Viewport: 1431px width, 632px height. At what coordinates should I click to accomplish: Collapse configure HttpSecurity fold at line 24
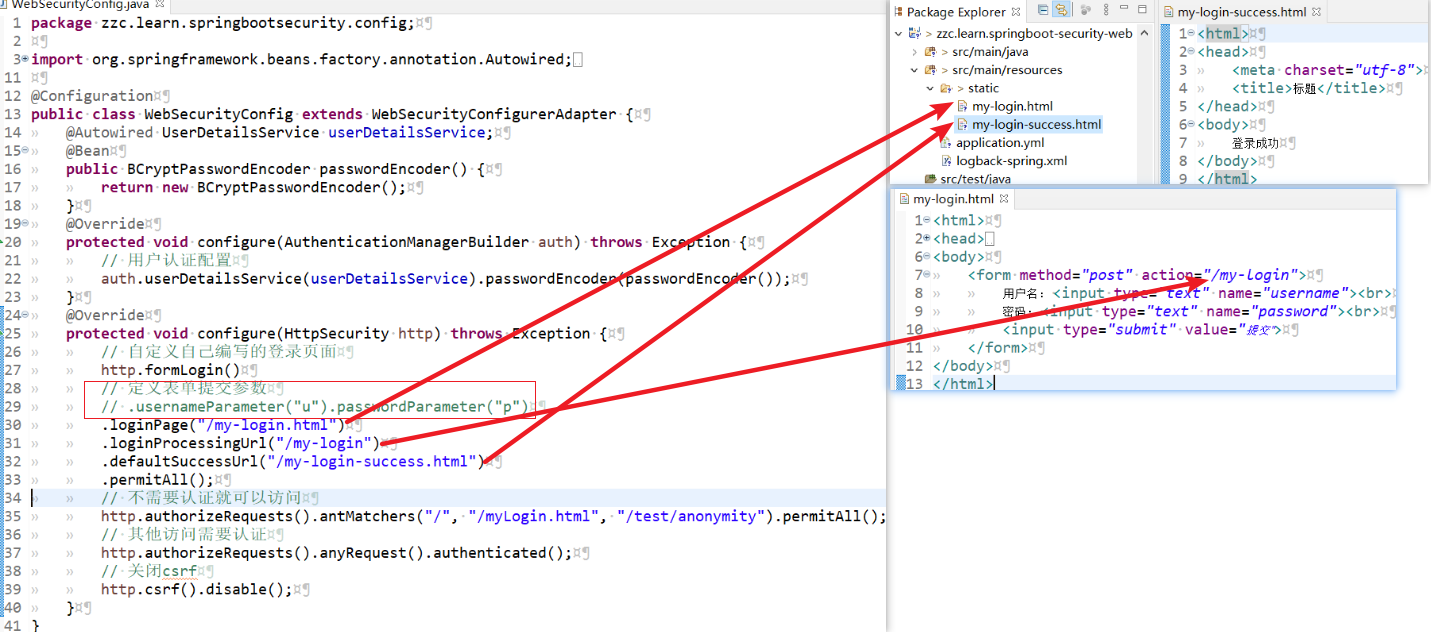(x=24, y=314)
